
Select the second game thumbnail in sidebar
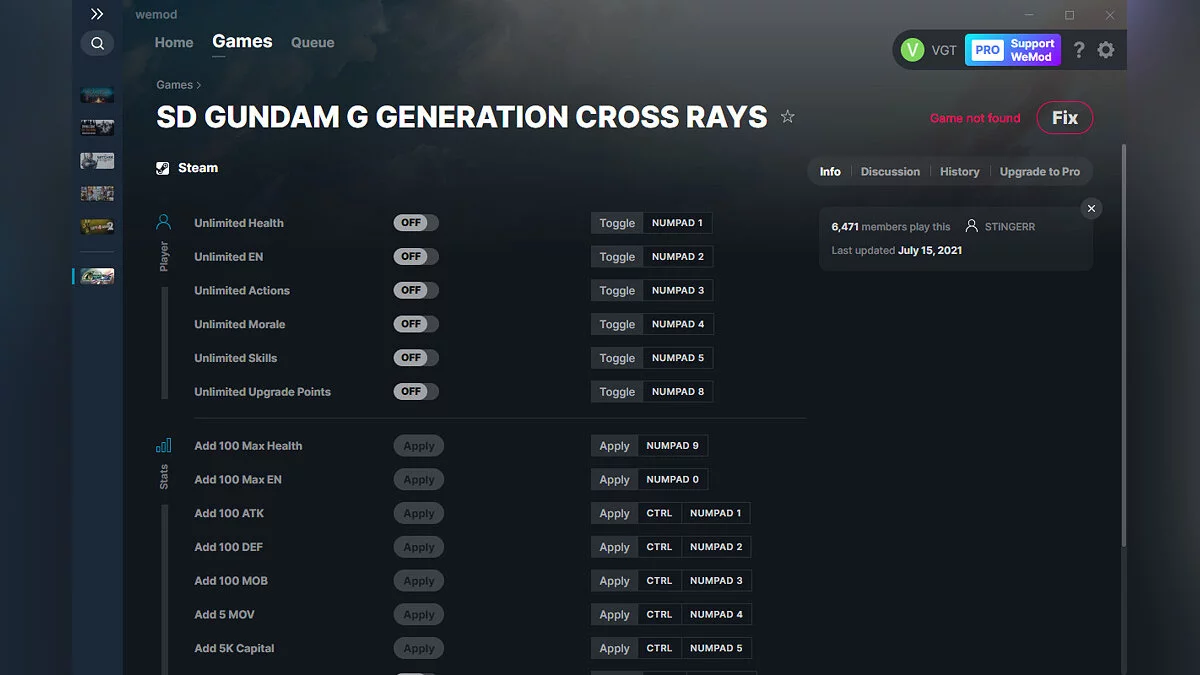97,128
